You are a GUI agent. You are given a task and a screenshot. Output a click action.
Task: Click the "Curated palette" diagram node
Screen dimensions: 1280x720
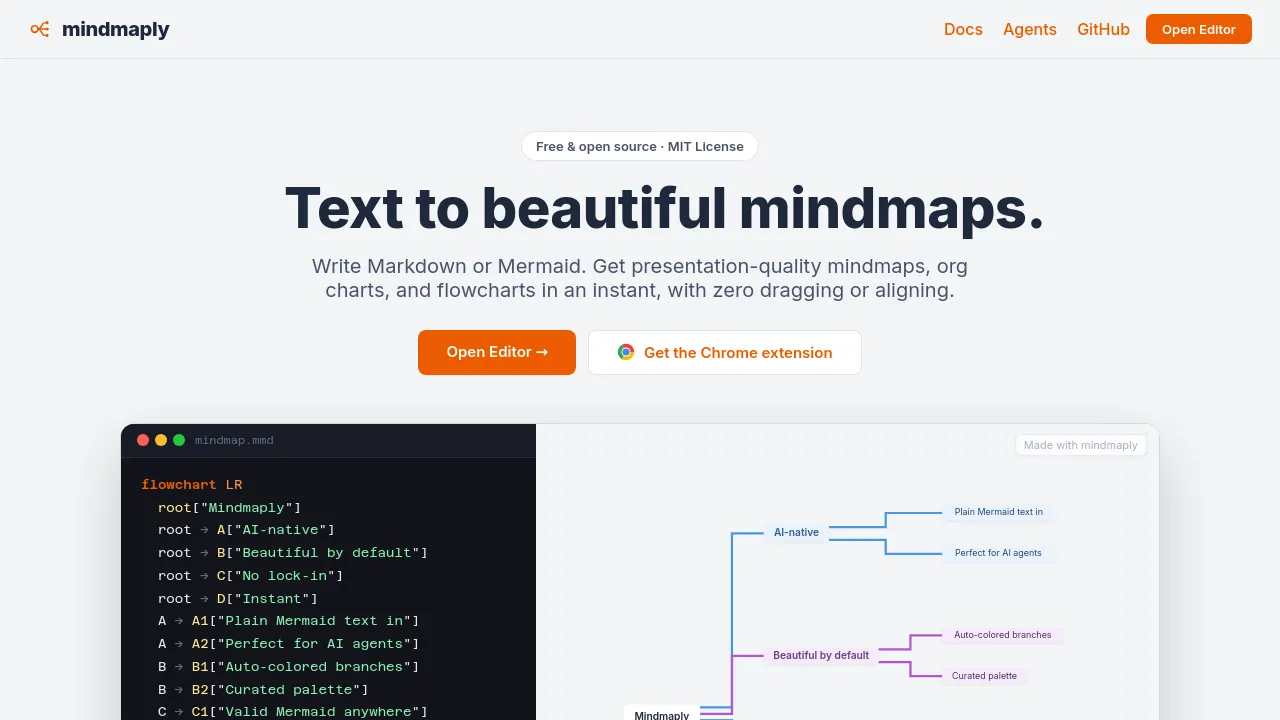pos(984,676)
